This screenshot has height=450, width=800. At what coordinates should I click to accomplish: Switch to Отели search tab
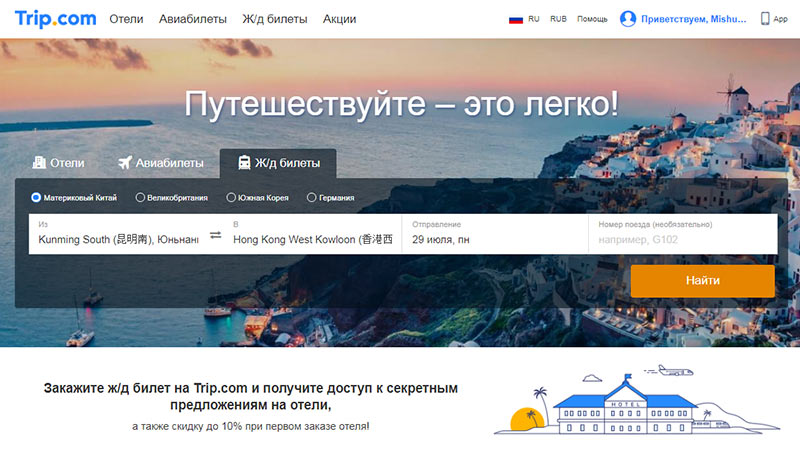[59, 163]
